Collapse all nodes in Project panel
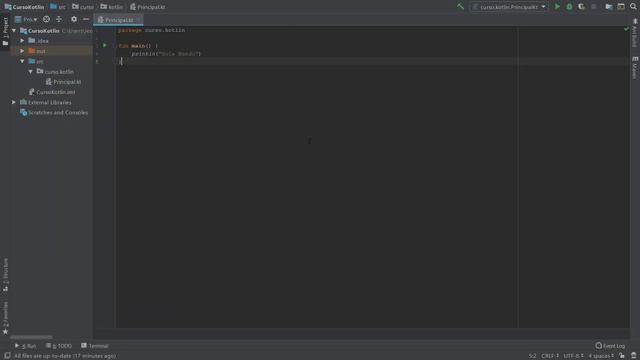The height and width of the screenshot is (360, 640). (x=59, y=19)
